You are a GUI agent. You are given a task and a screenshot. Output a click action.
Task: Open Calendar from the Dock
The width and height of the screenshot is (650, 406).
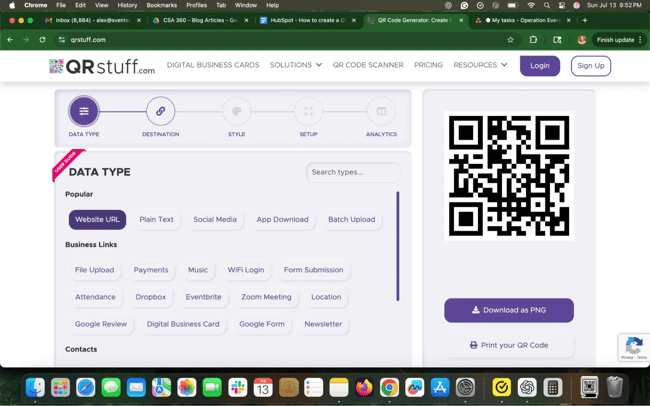[x=263, y=388]
